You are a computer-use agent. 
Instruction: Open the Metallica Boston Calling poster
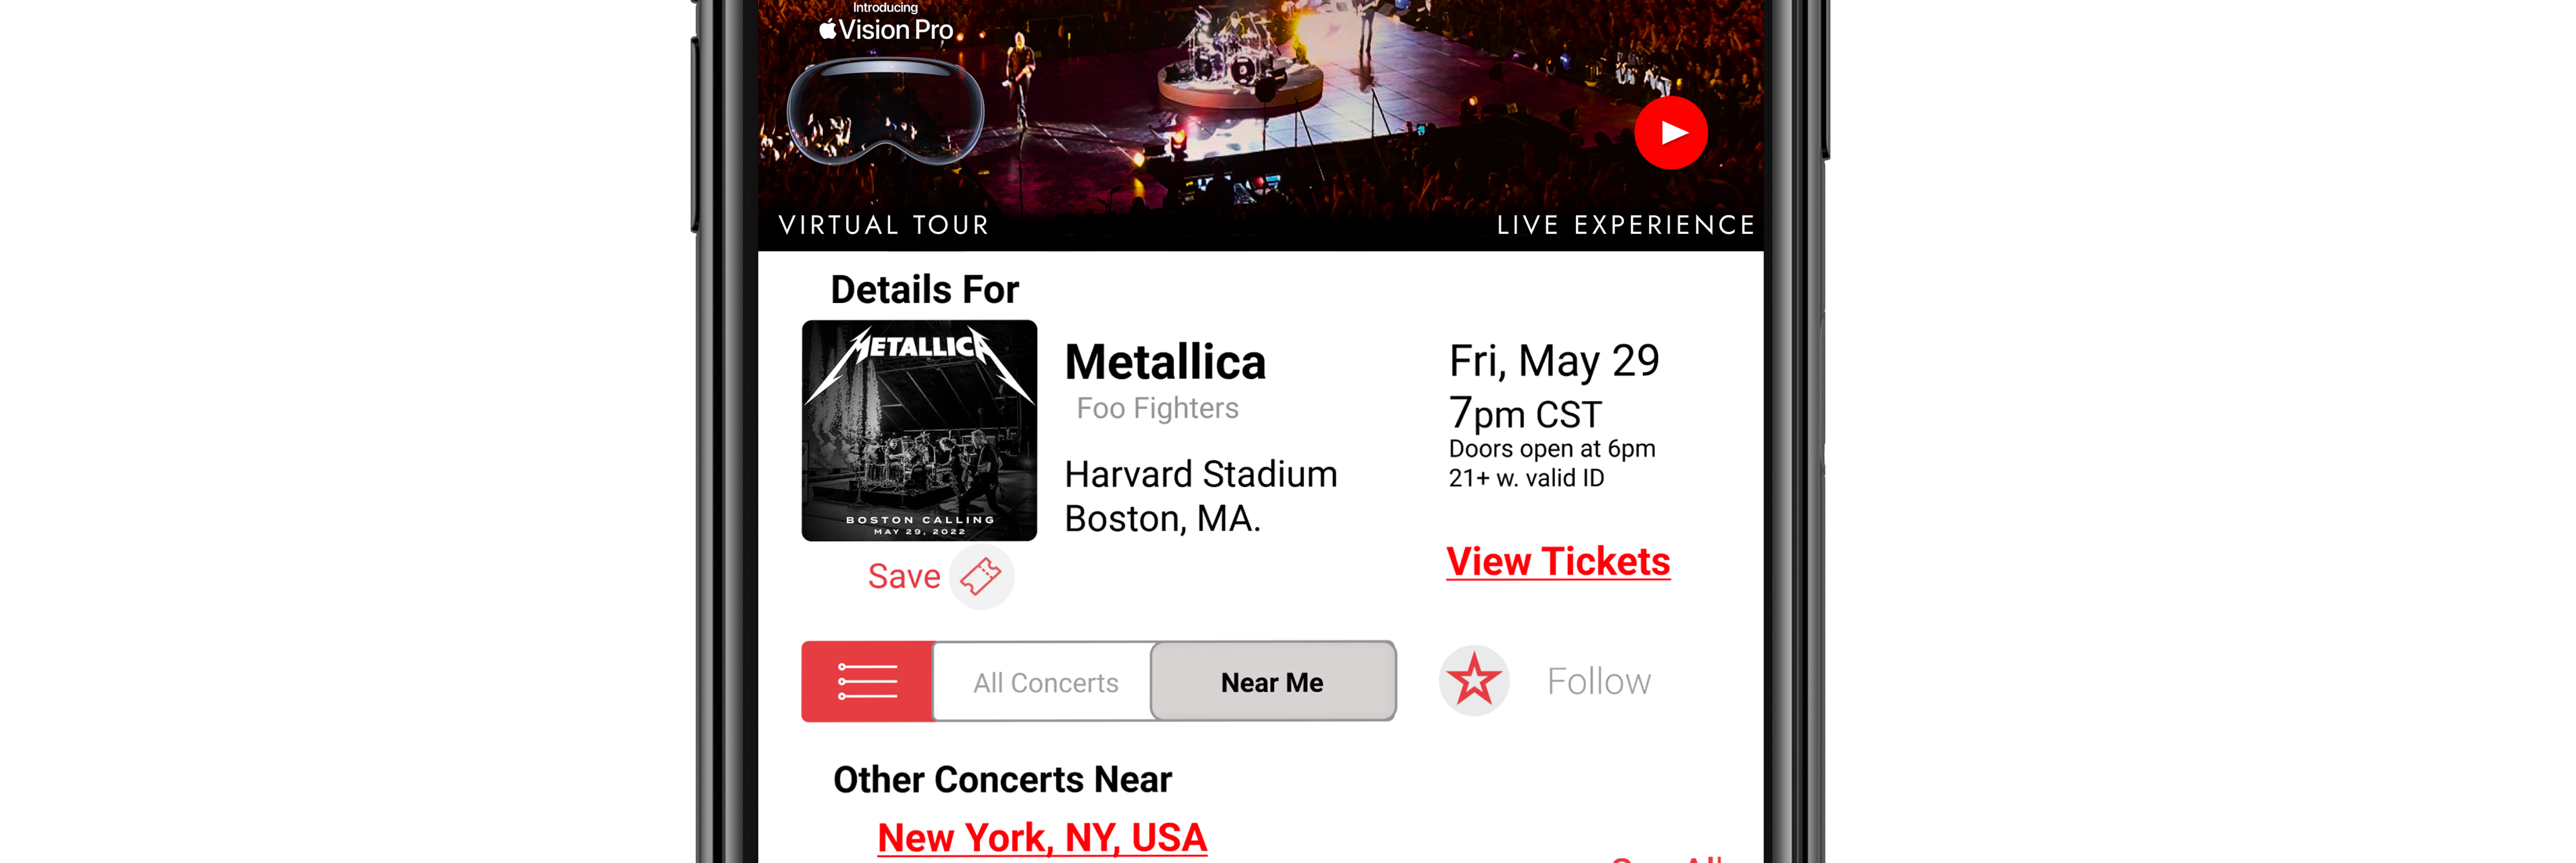919,431
